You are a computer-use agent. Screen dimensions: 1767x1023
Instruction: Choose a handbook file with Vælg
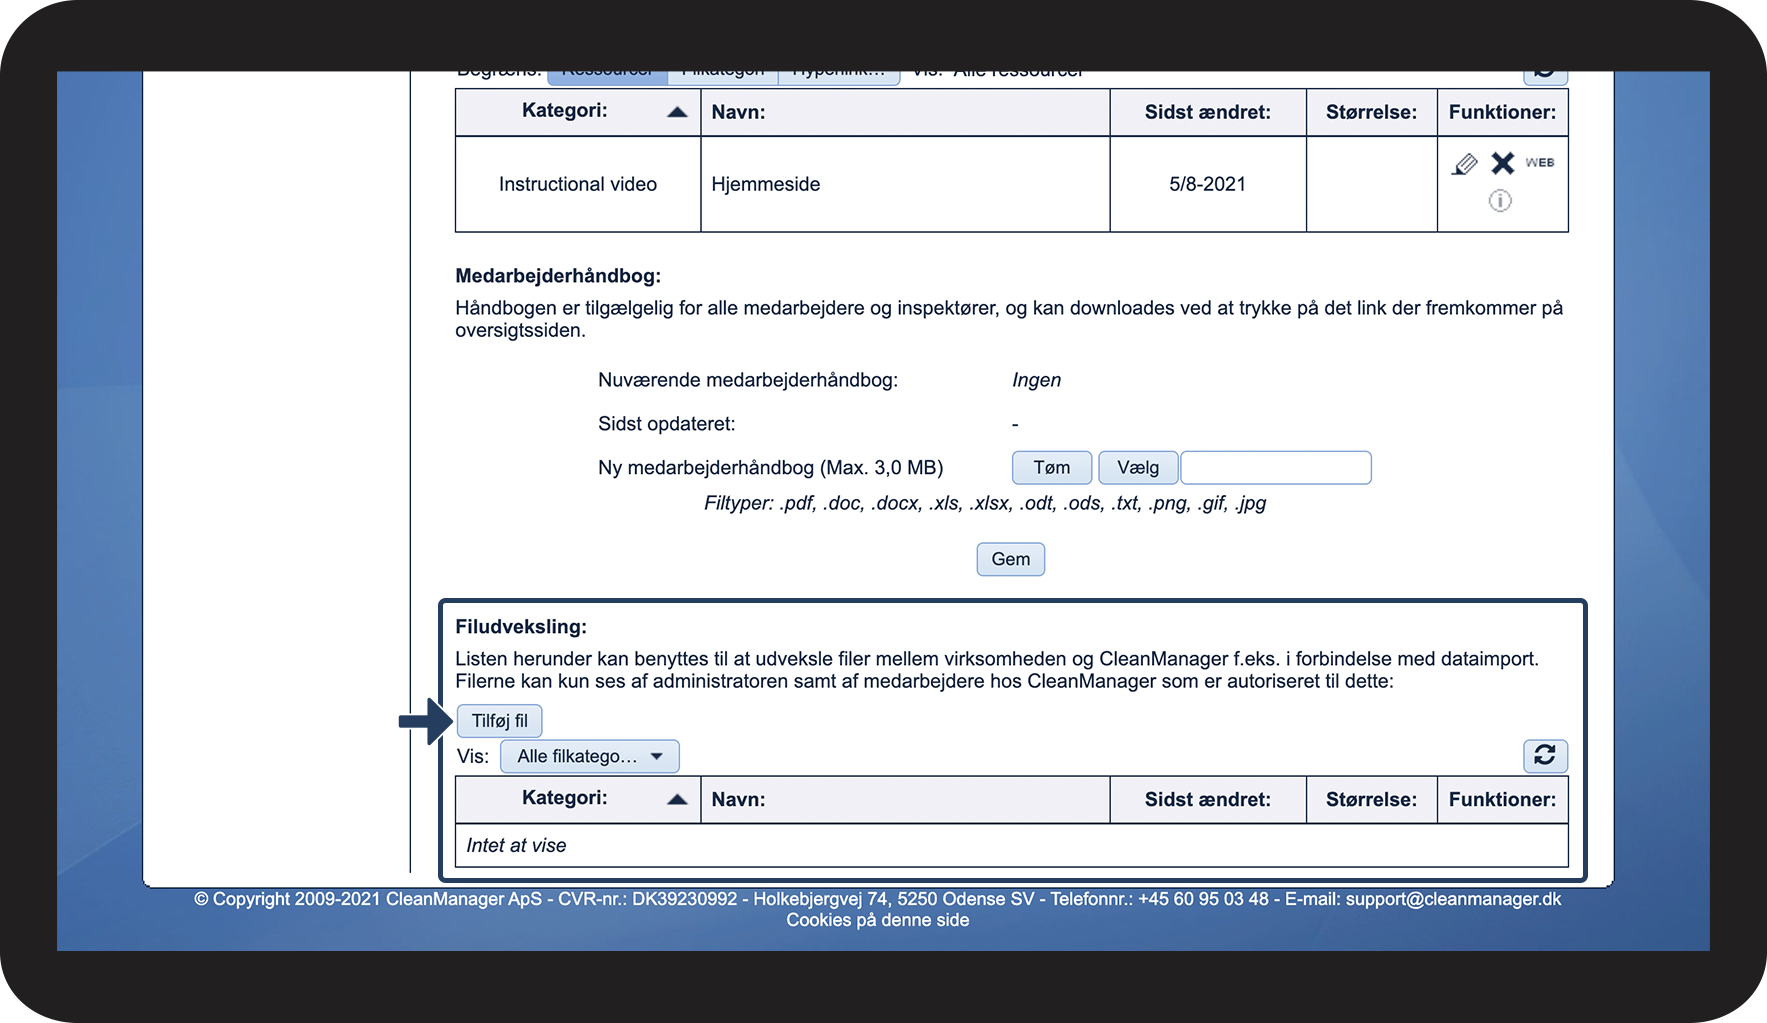coord(1138,467)
